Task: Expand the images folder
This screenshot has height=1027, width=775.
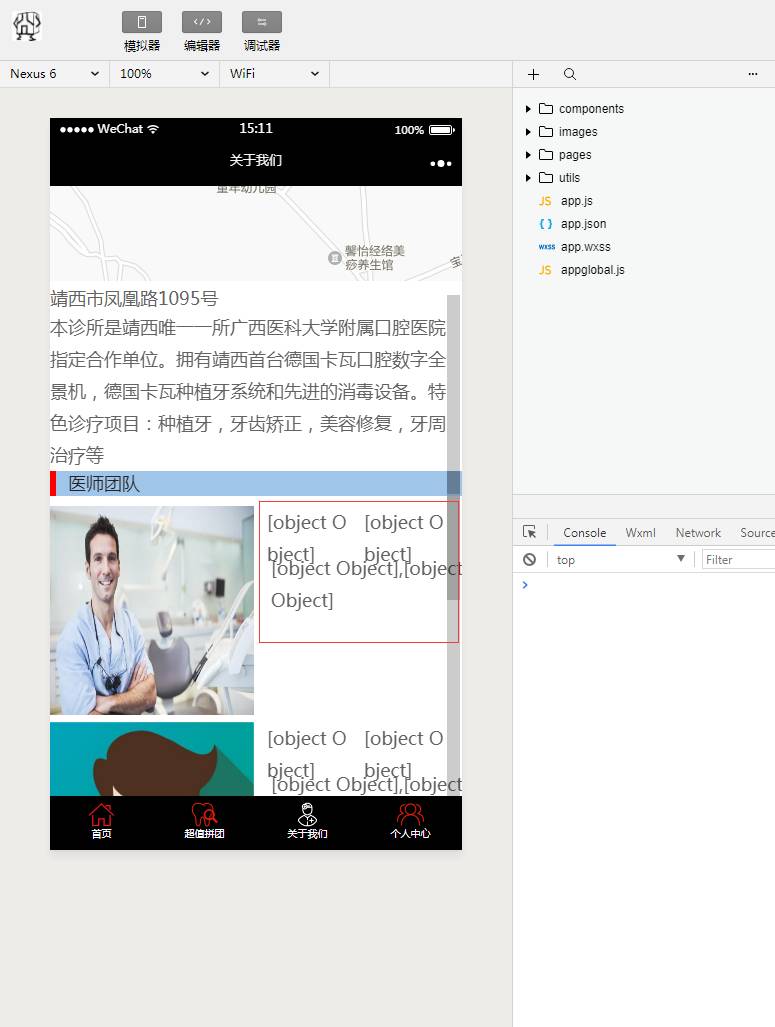Action: 527,132
